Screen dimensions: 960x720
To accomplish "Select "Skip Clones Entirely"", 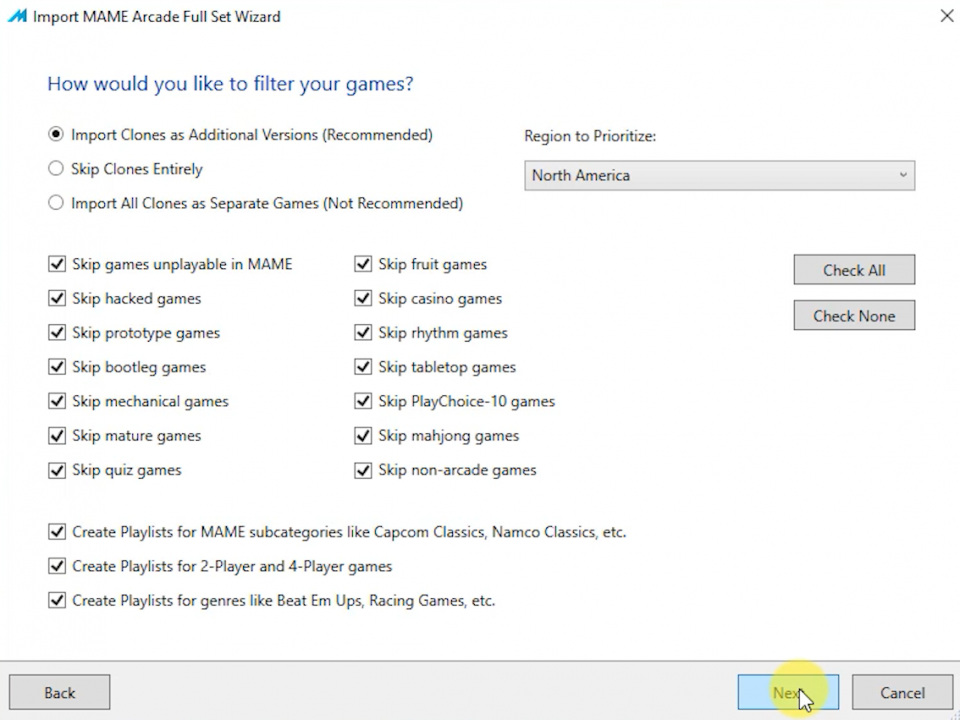I will [56, 168].
